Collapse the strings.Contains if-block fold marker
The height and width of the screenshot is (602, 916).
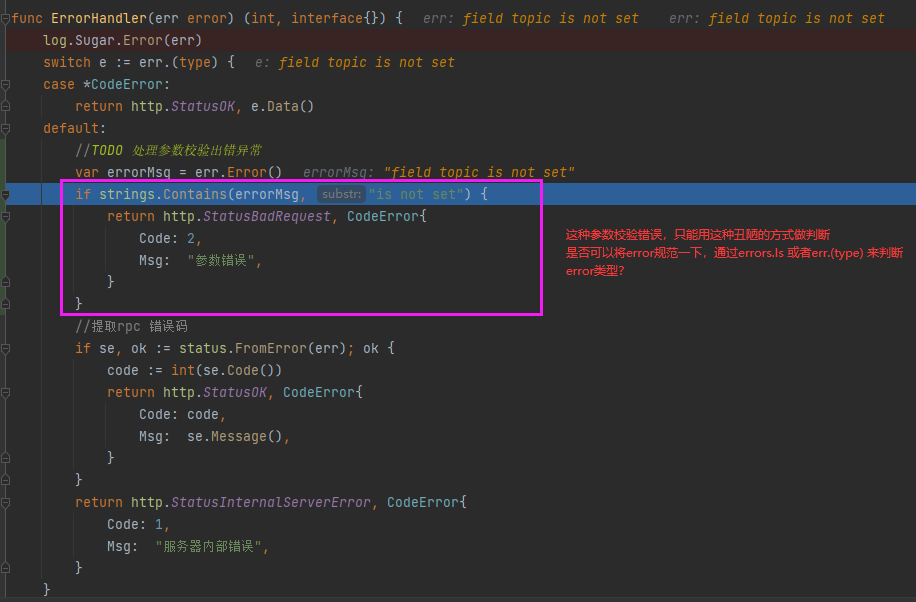point(5,195)
